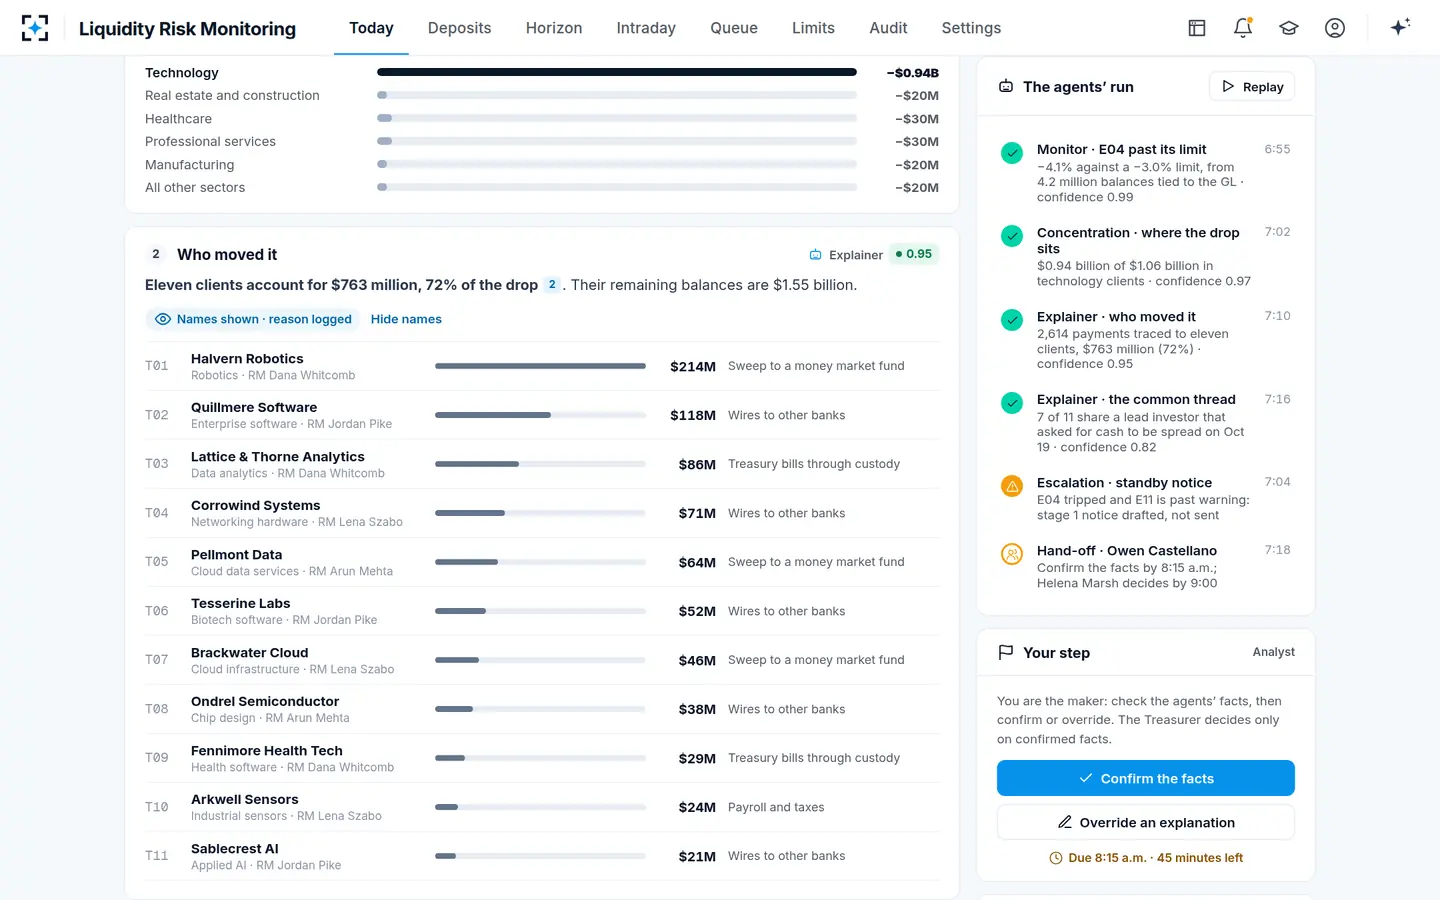Viewport: 1440px width, 900px height.
Task: Open the Limits tab
Action: coord(813,28)
